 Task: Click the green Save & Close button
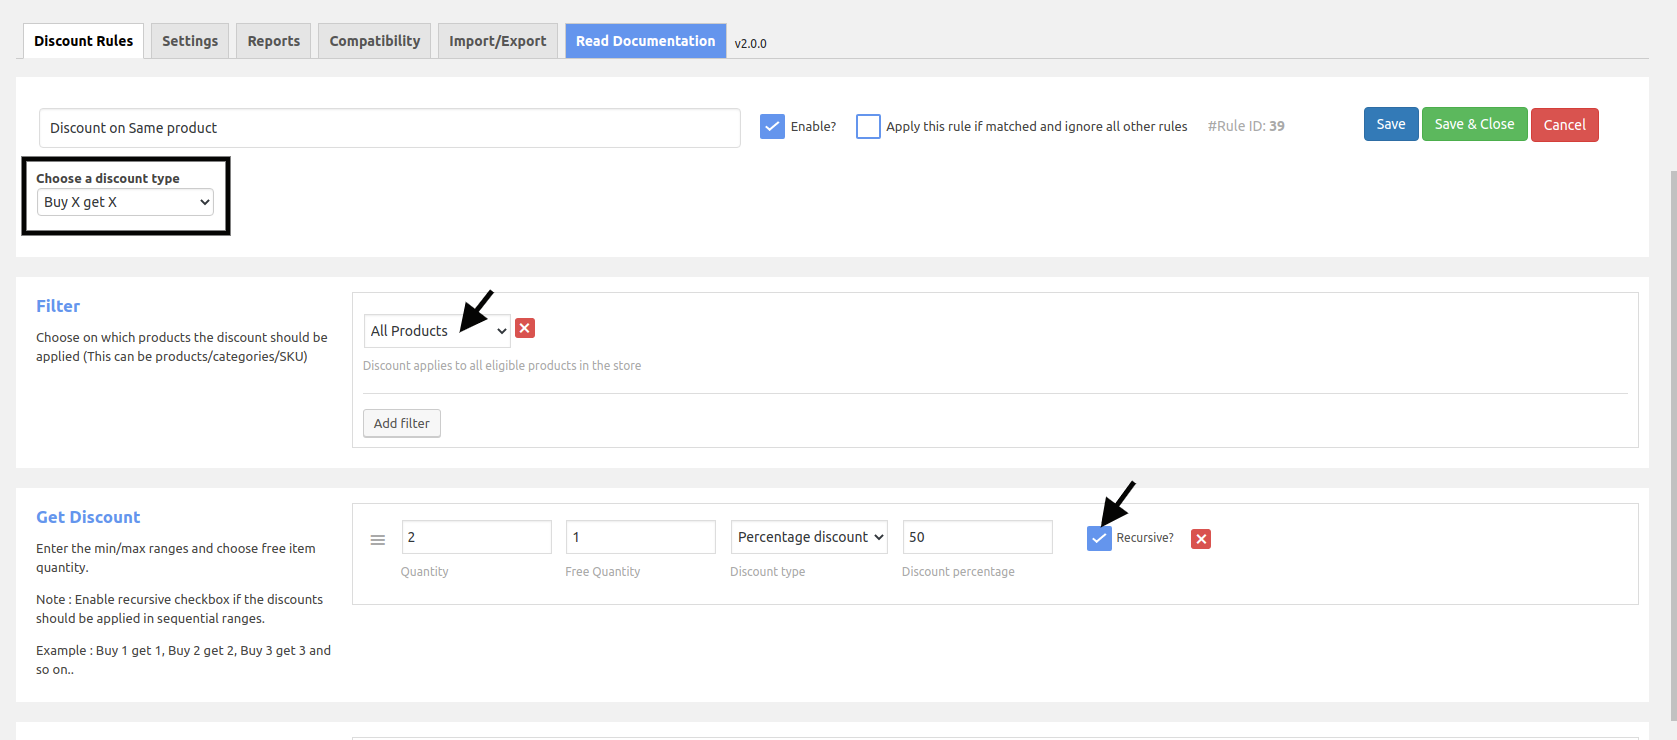tap(1475, 124)
